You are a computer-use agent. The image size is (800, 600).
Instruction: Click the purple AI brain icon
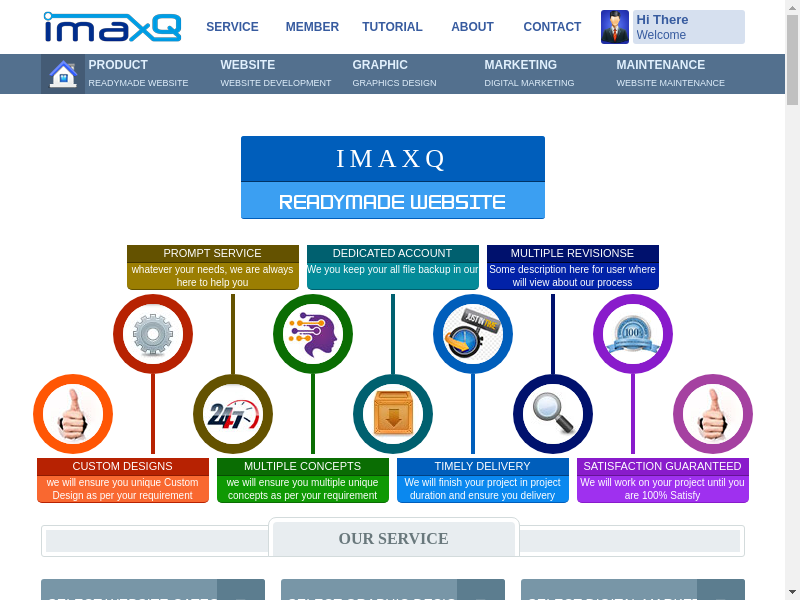point(313,334)
